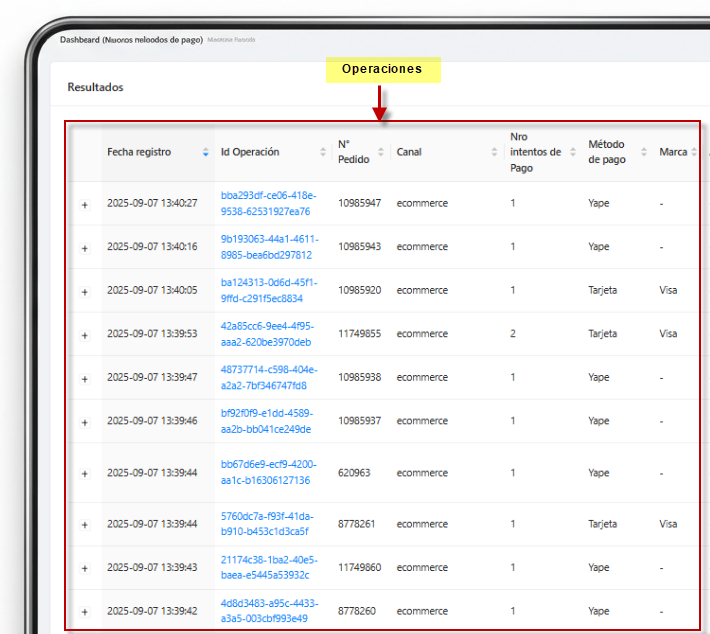The image size is (710, 634).
Task: Sort the N° Pedido column
Action: coord(382,153)
